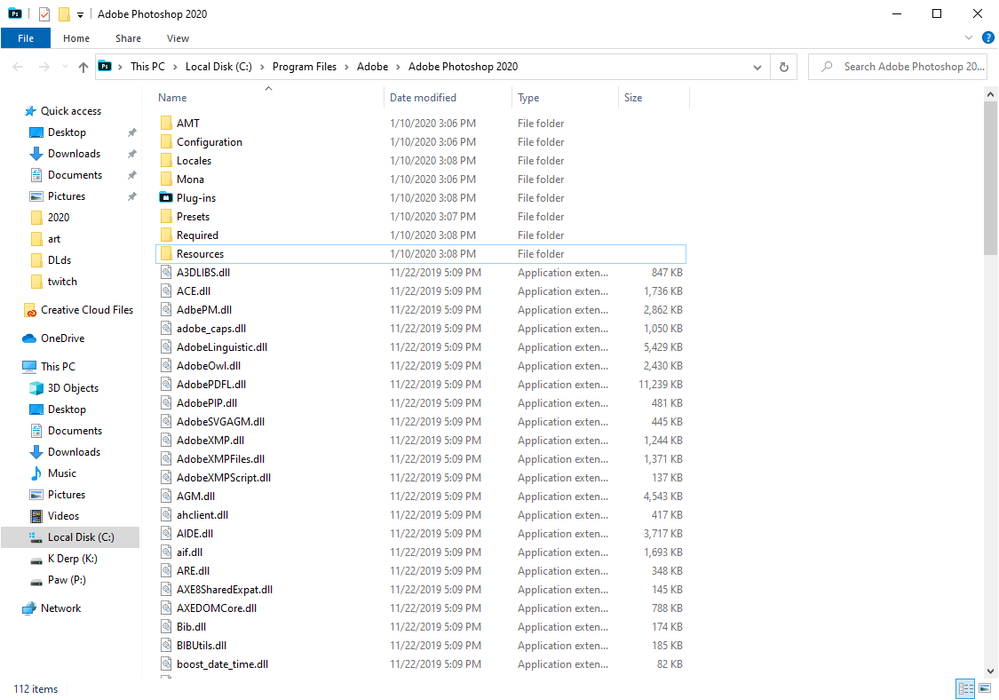
Task: Select the Plug-ins folder icon
Action: [166, 197]
